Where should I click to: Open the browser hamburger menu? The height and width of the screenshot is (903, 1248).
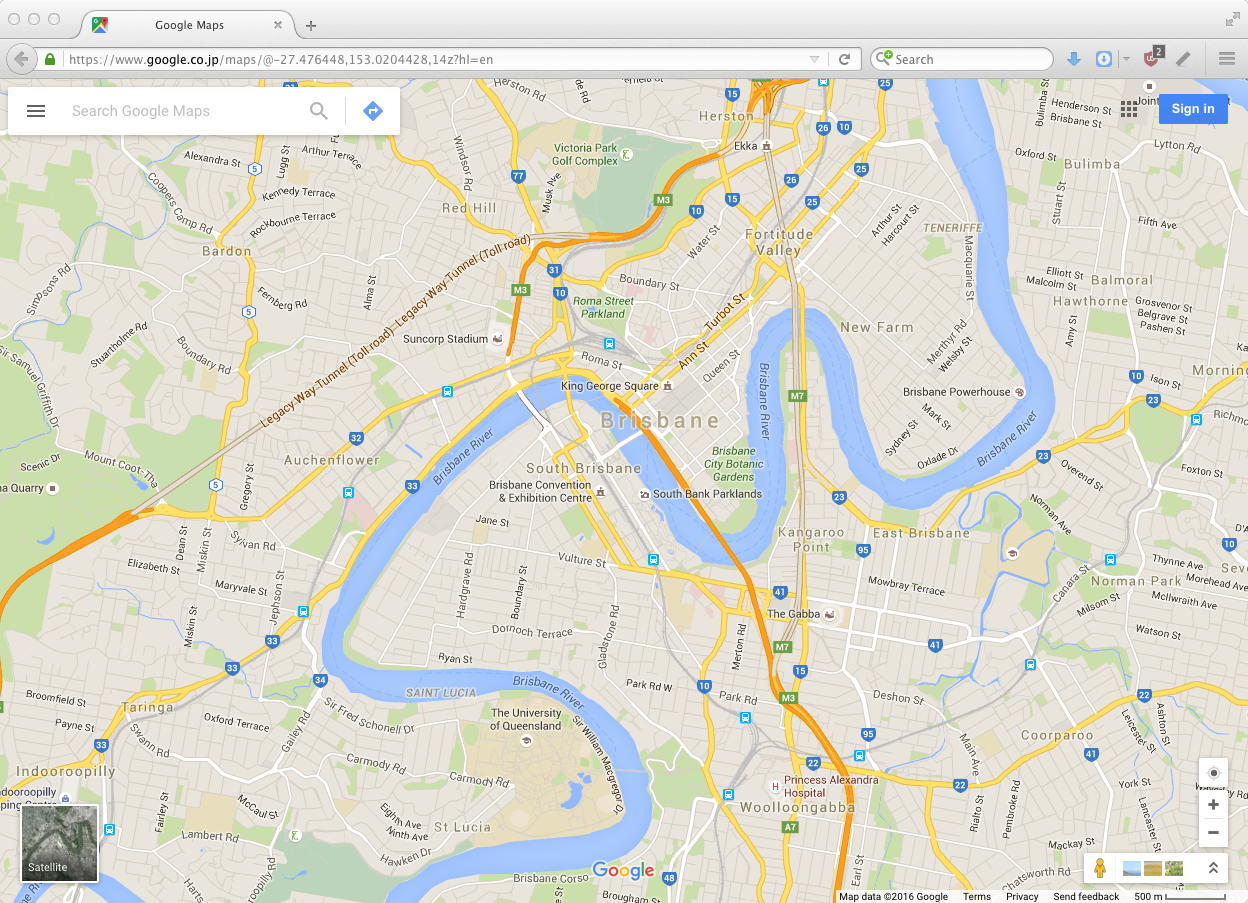click(1227, 59)
